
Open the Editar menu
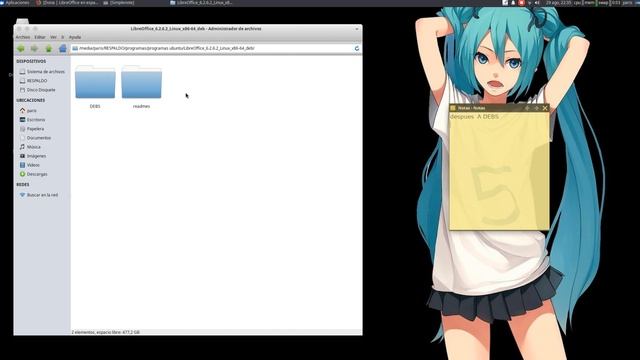[40, 37]
